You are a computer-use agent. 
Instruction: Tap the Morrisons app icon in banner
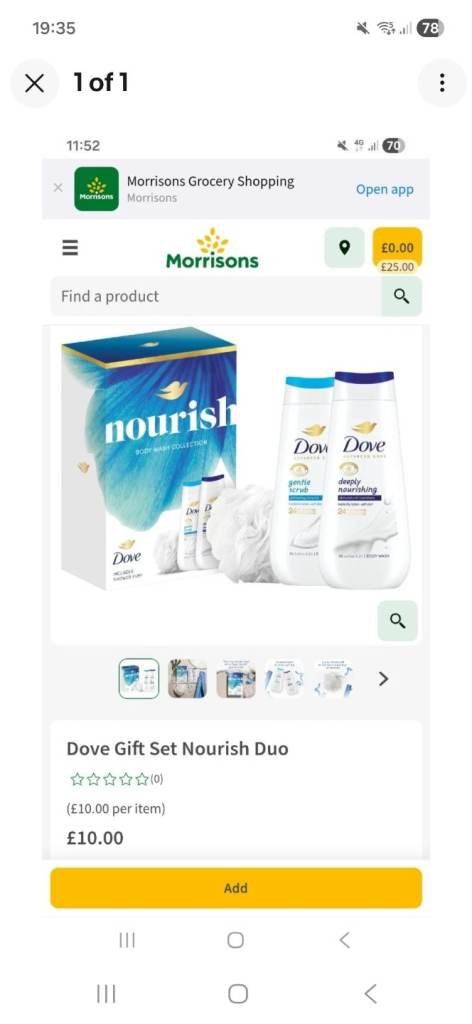(x=97, y=189)
